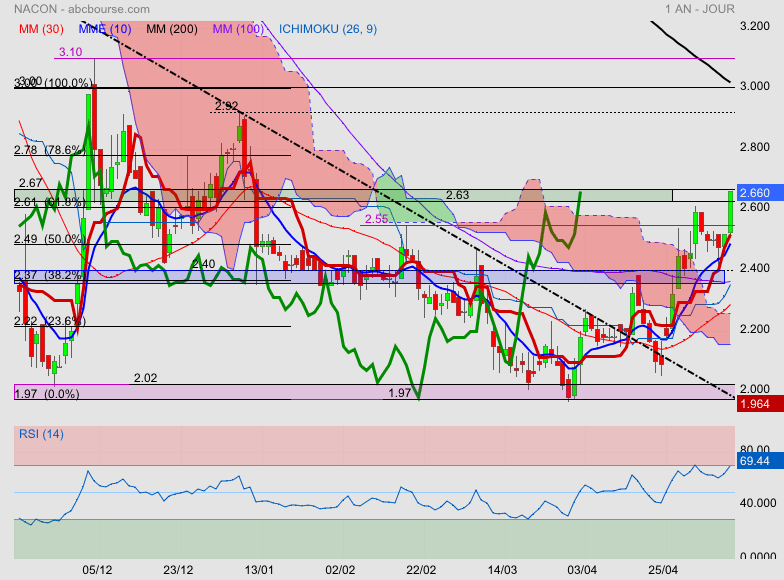The width and height of the screenshot is (784, 580).
Task: Click the 2.22 (23.6%) Fibonacci label
Action: coord(48,320)
